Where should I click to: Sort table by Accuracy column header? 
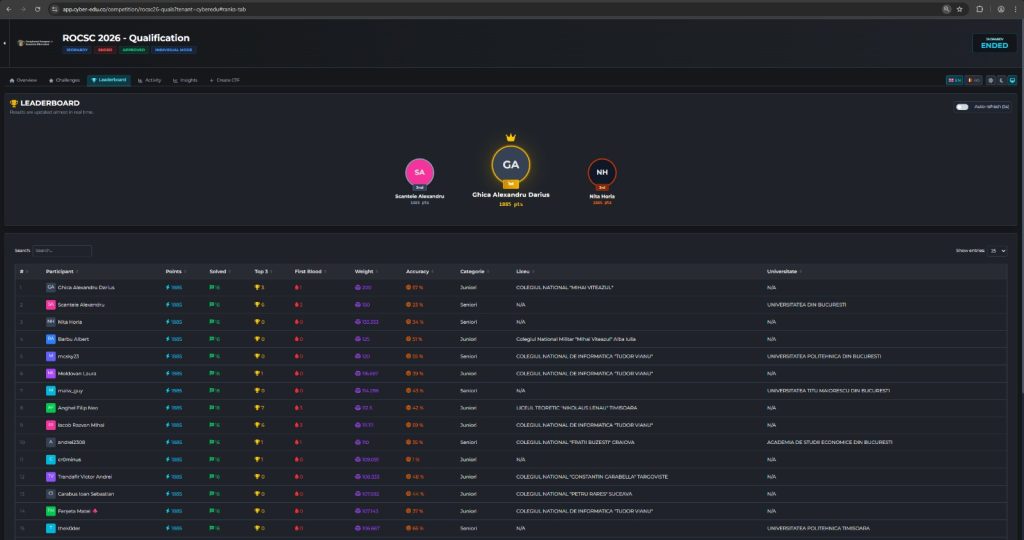pos(418,271)
